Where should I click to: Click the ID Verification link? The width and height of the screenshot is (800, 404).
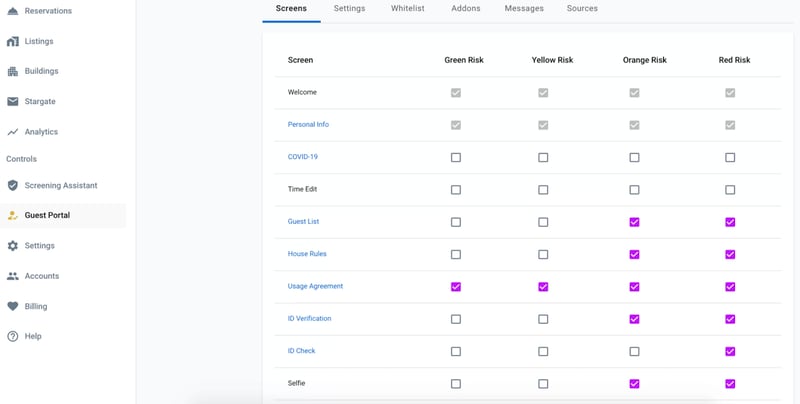pyautogui.click(x=309, y=318)
